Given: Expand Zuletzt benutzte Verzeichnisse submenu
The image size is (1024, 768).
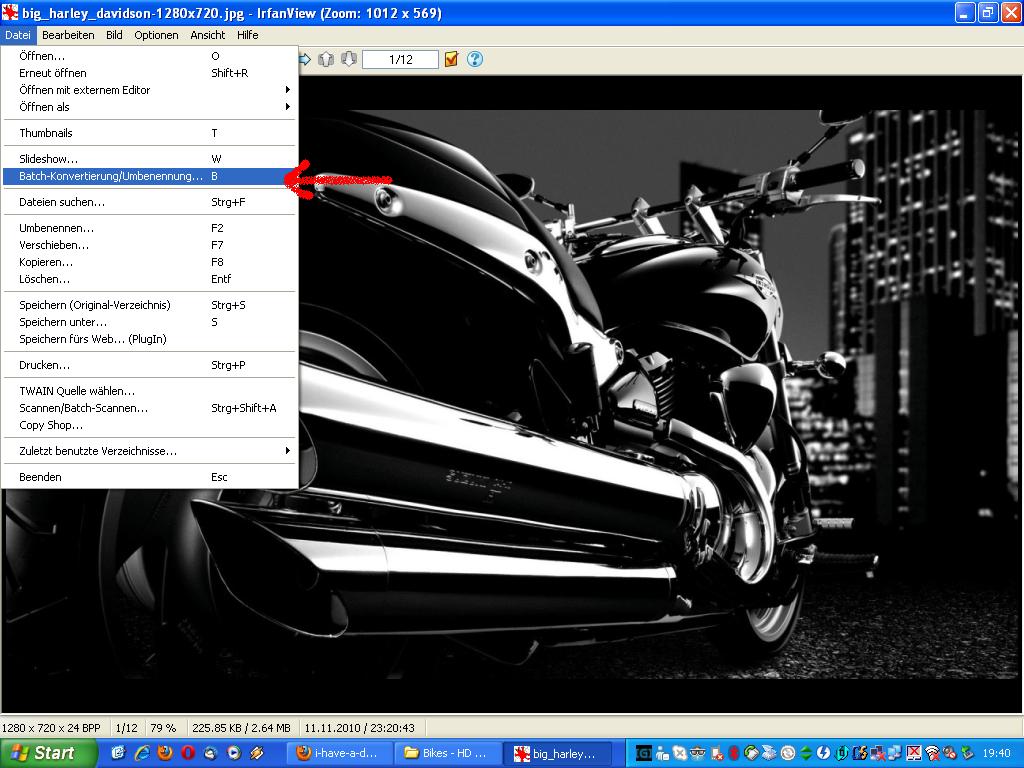Looking at the screenshot, I should point(150,451).
